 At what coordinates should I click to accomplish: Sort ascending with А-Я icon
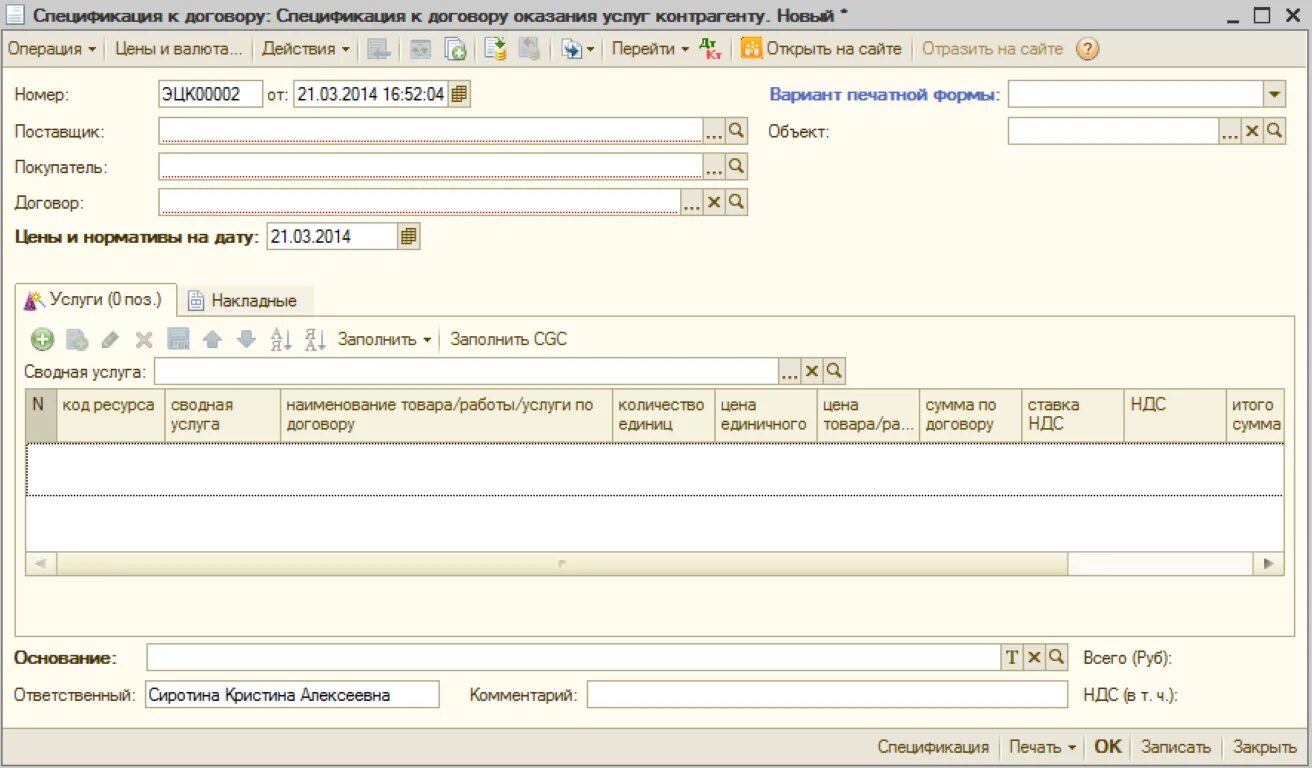(x=281, y=340)
